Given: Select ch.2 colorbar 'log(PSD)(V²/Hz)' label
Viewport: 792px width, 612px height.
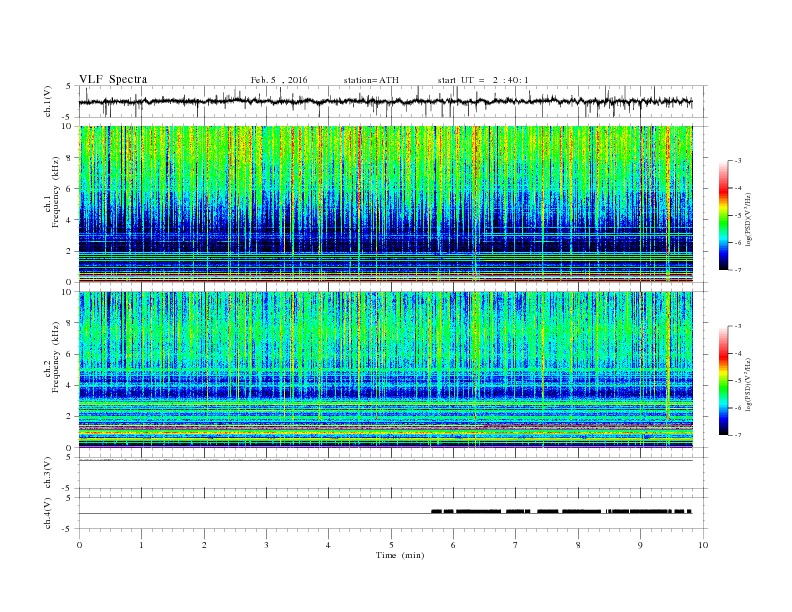Looking at the screenshot, I should [749, 384].
